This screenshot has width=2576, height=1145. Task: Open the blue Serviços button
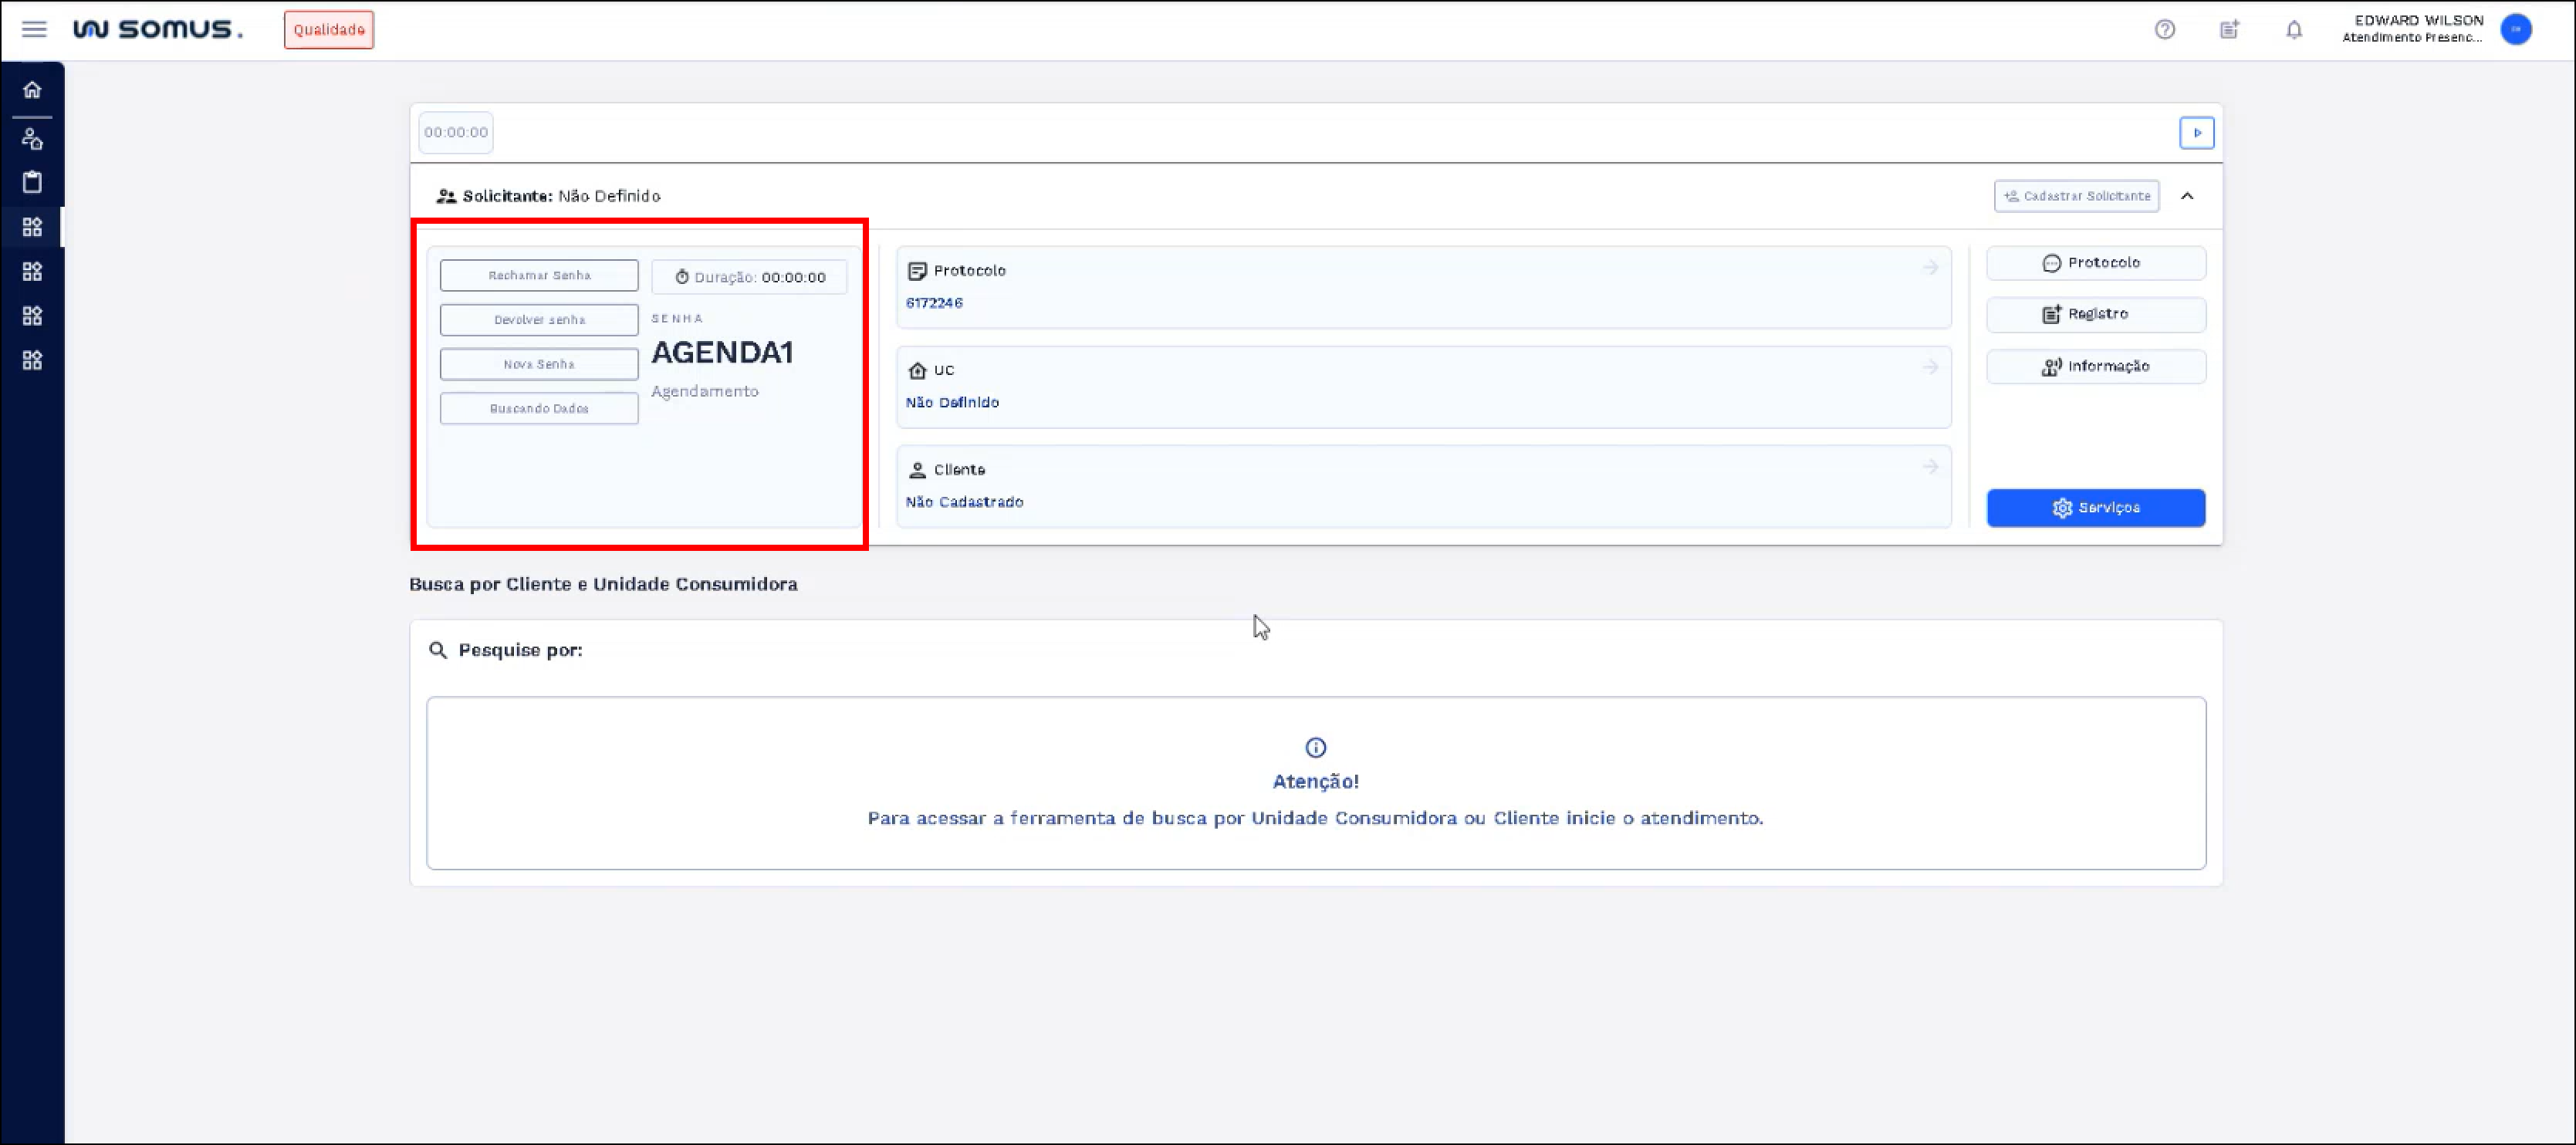click(2095, 508)
